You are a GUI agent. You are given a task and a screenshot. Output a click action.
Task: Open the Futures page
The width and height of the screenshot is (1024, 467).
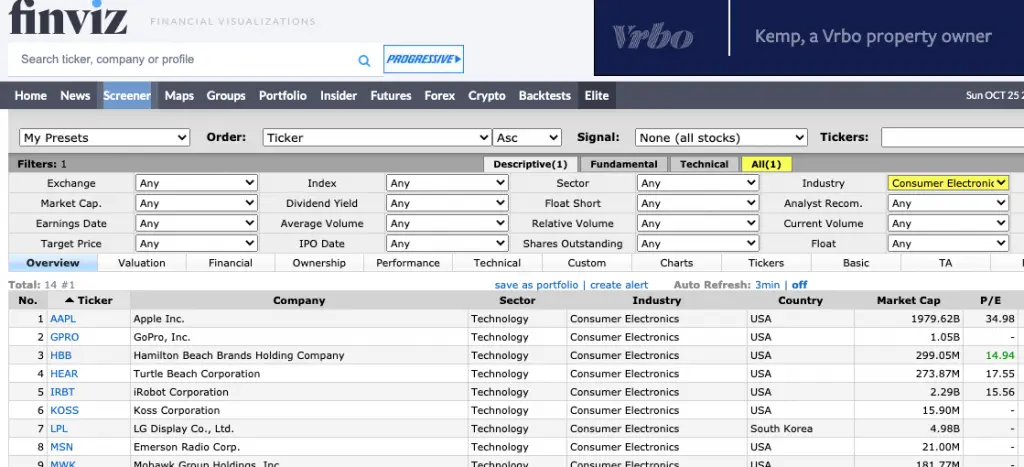point(391,95)
